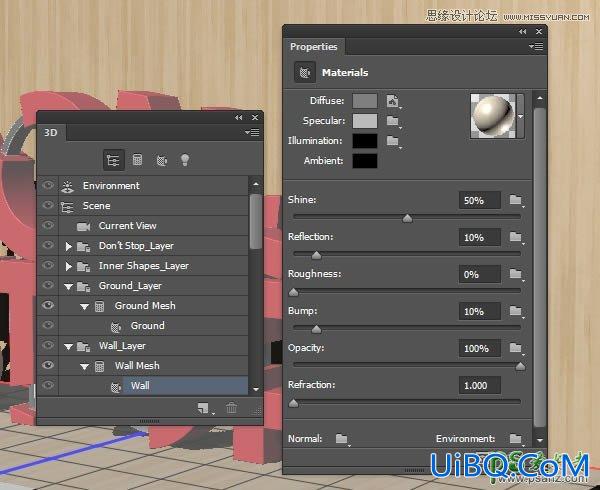Click the 3D panel scroll up arrow
The image size is (600, 490).
(256, 184)
